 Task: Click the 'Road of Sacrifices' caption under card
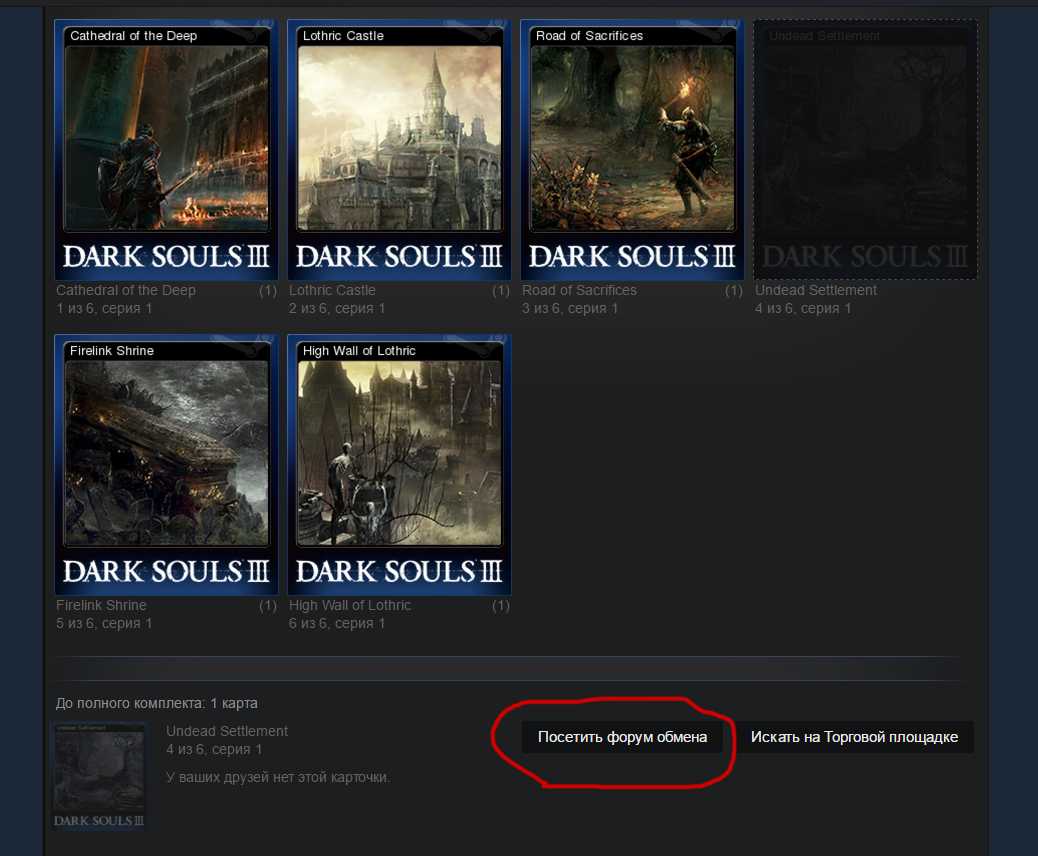[579, 290]
